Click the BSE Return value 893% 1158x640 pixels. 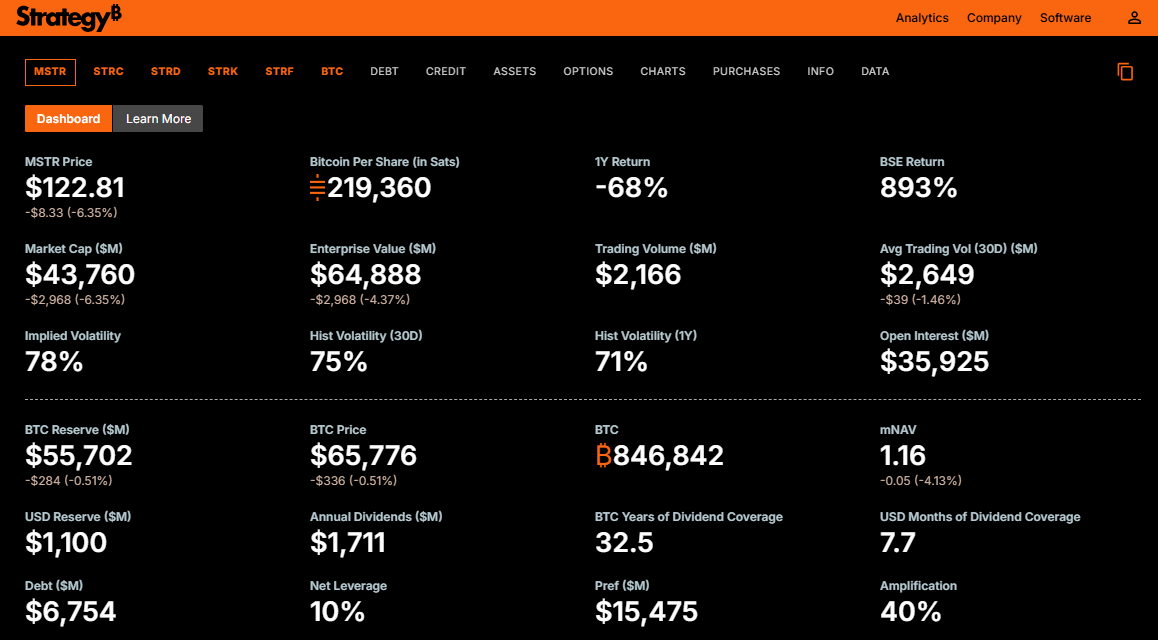coord(918,187)
